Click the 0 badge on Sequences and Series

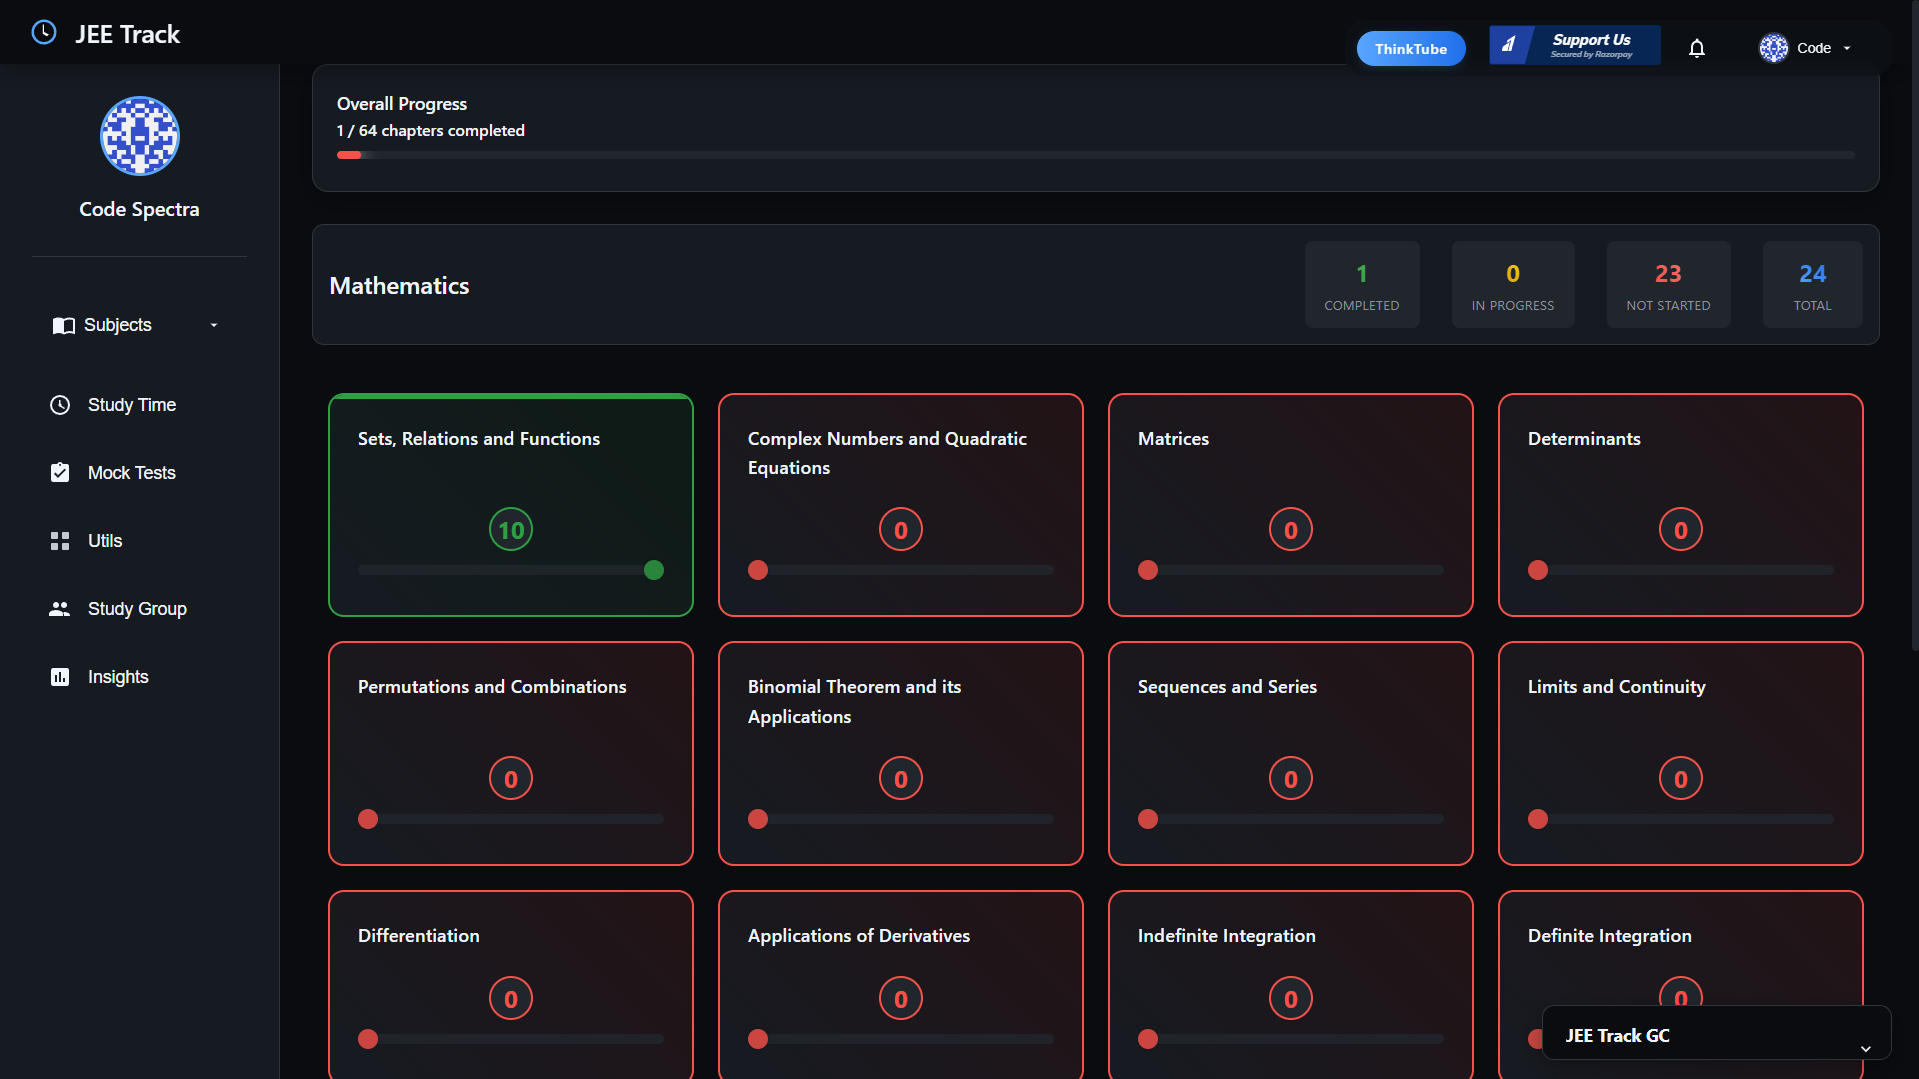pos(1291,779)
